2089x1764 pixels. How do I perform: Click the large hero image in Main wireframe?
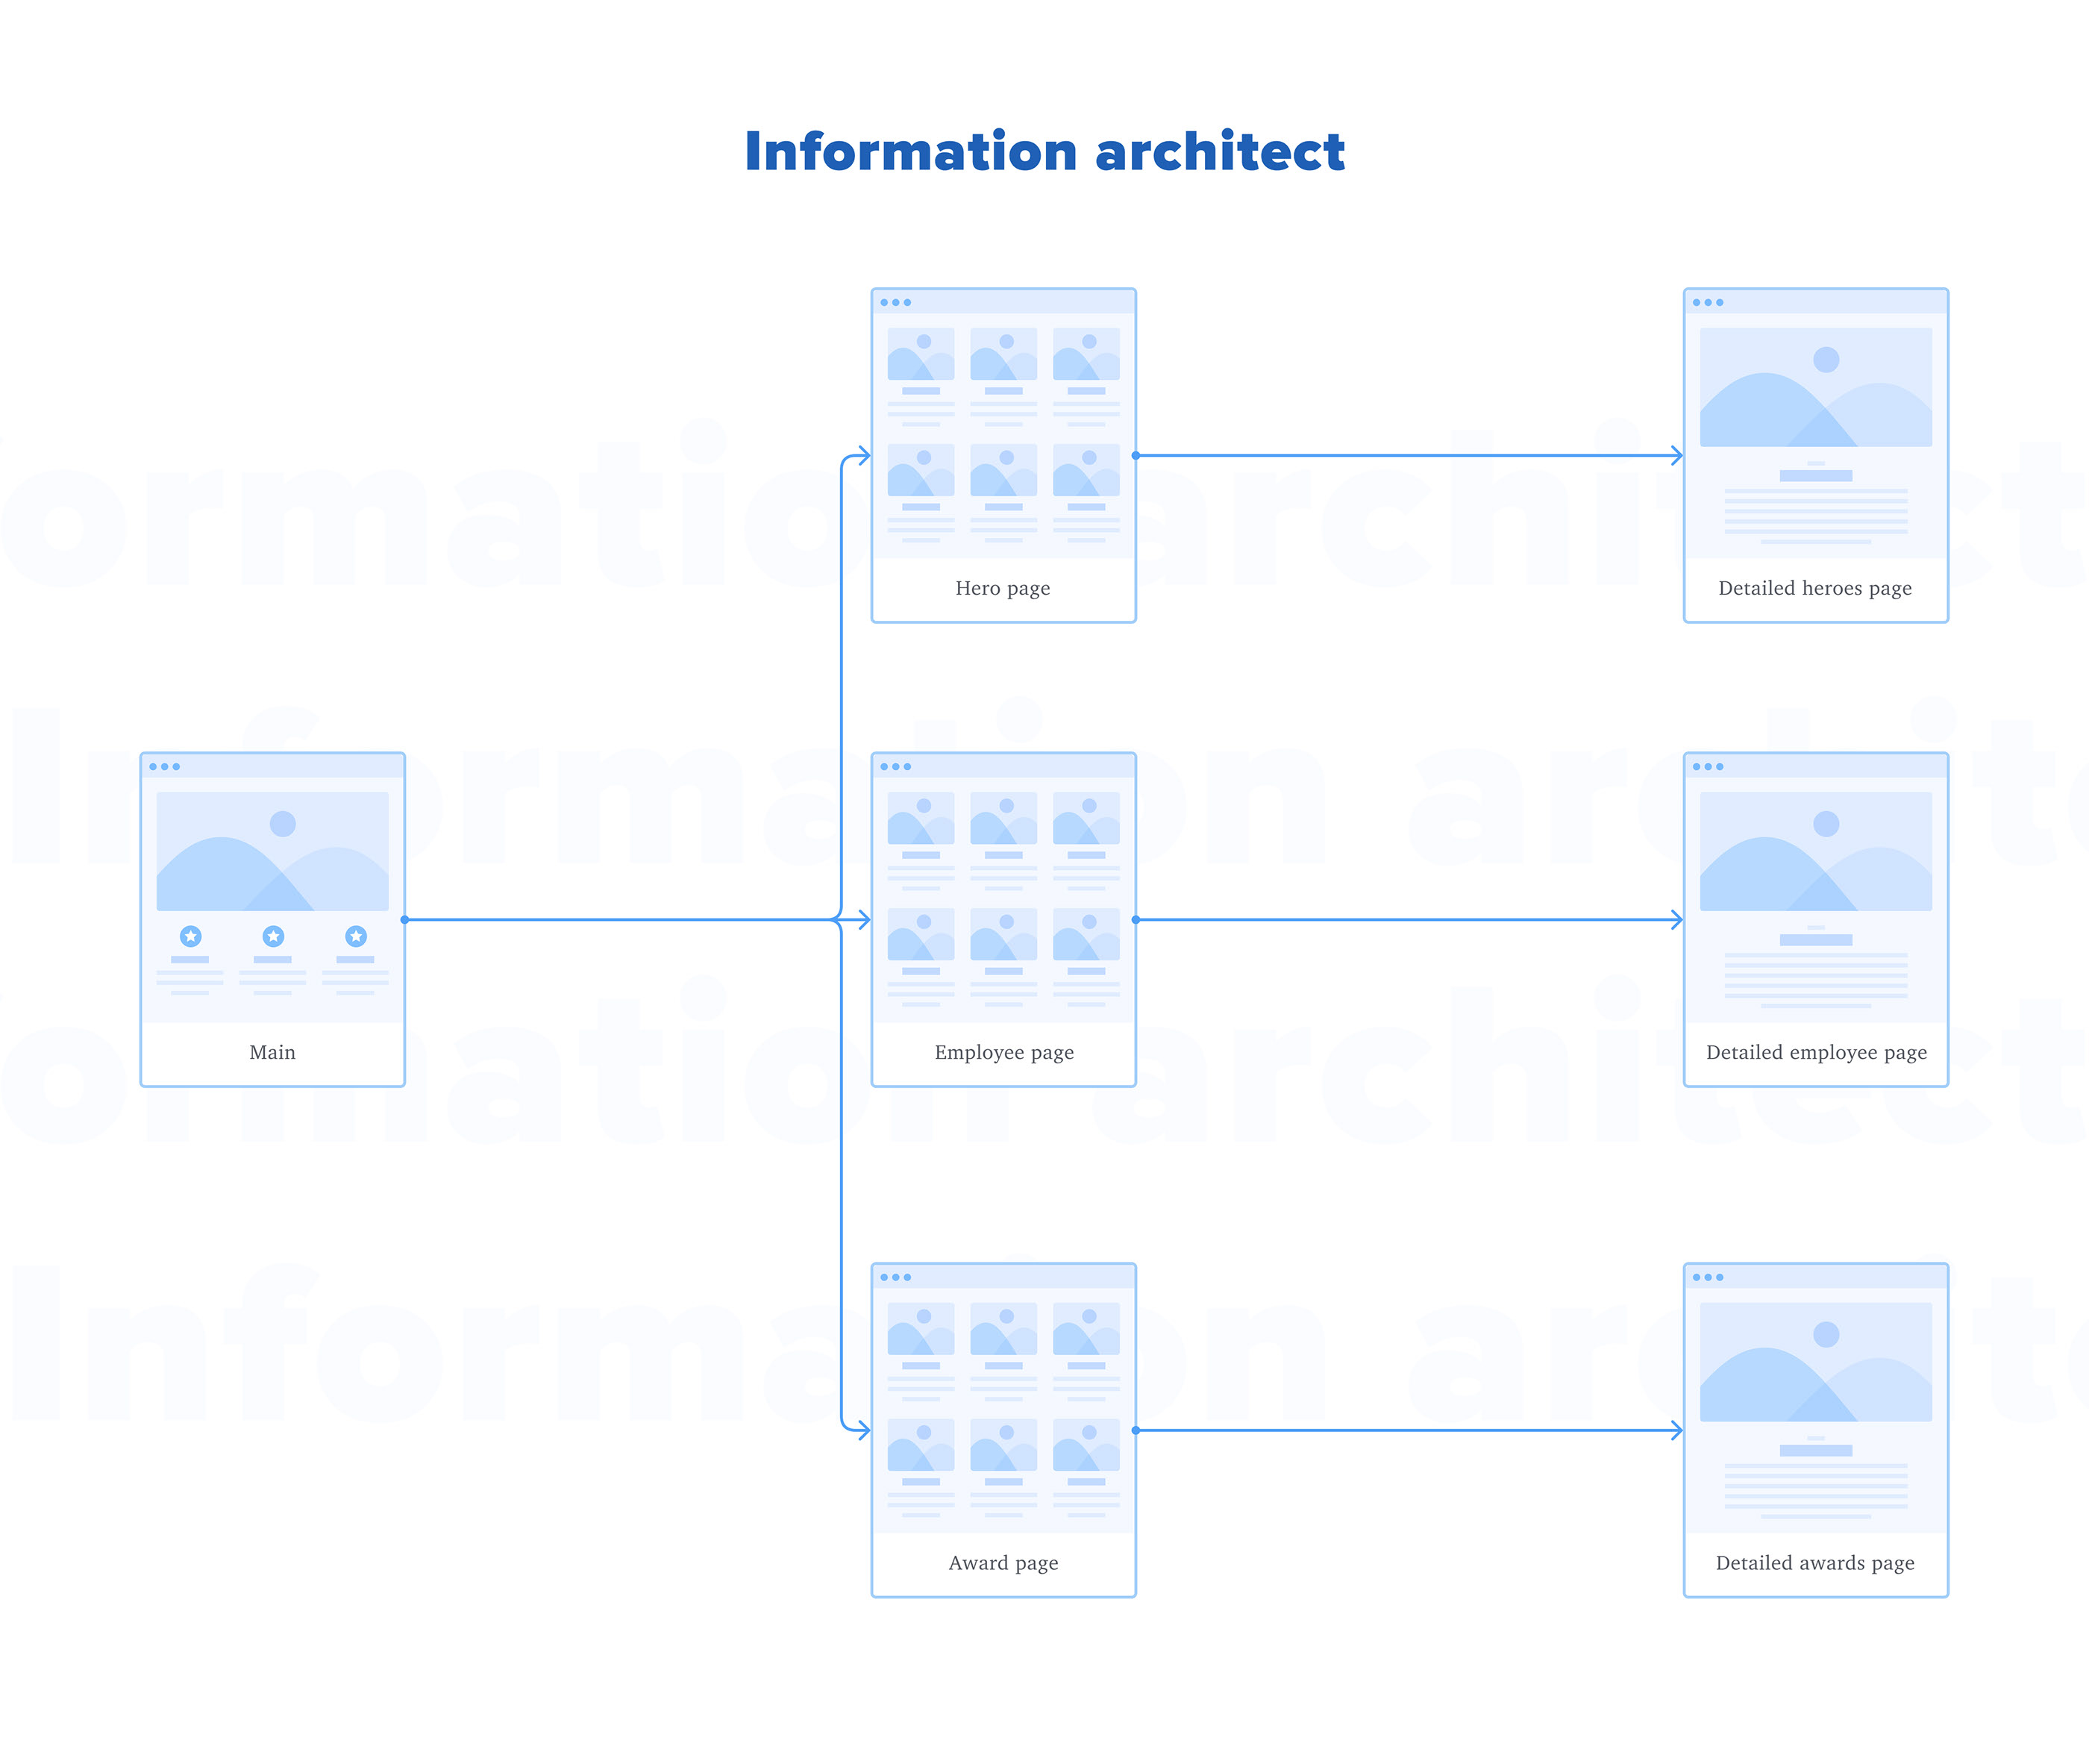pyautogui.click(x=272, y=851)
